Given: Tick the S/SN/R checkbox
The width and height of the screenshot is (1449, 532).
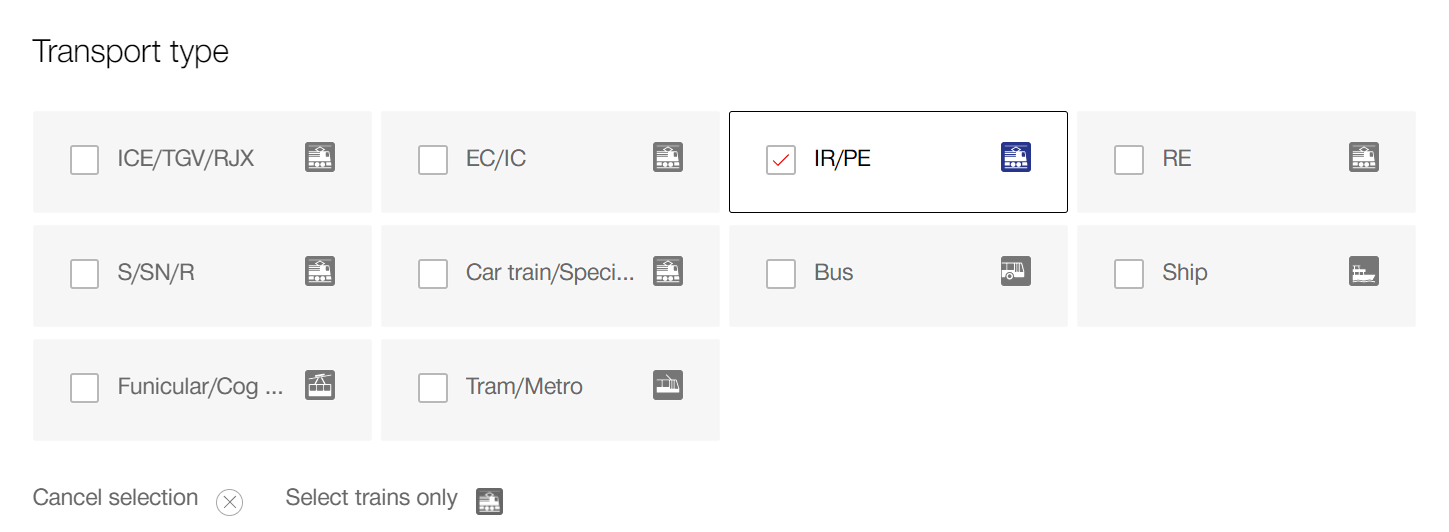Looking at the screenshot, I should (85, 274).
